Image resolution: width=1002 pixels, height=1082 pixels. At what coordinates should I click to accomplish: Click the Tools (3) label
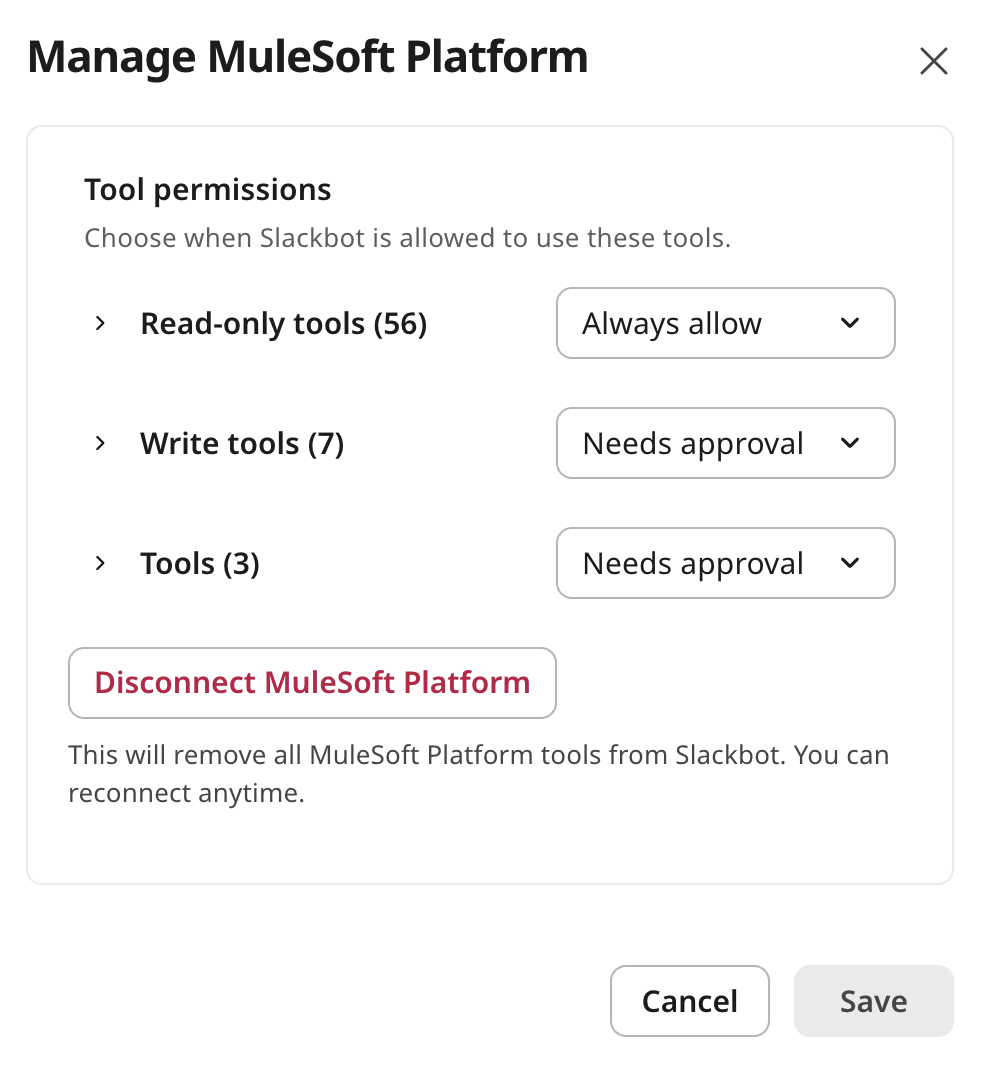(x=200, y=564)
